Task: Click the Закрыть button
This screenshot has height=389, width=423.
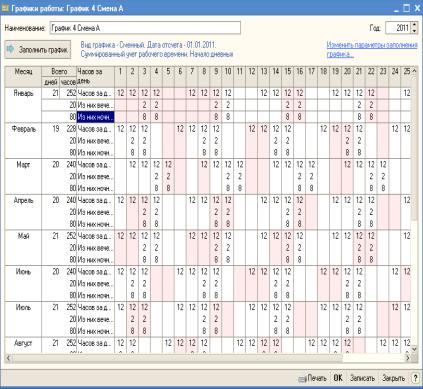Action: click(393, 378)
